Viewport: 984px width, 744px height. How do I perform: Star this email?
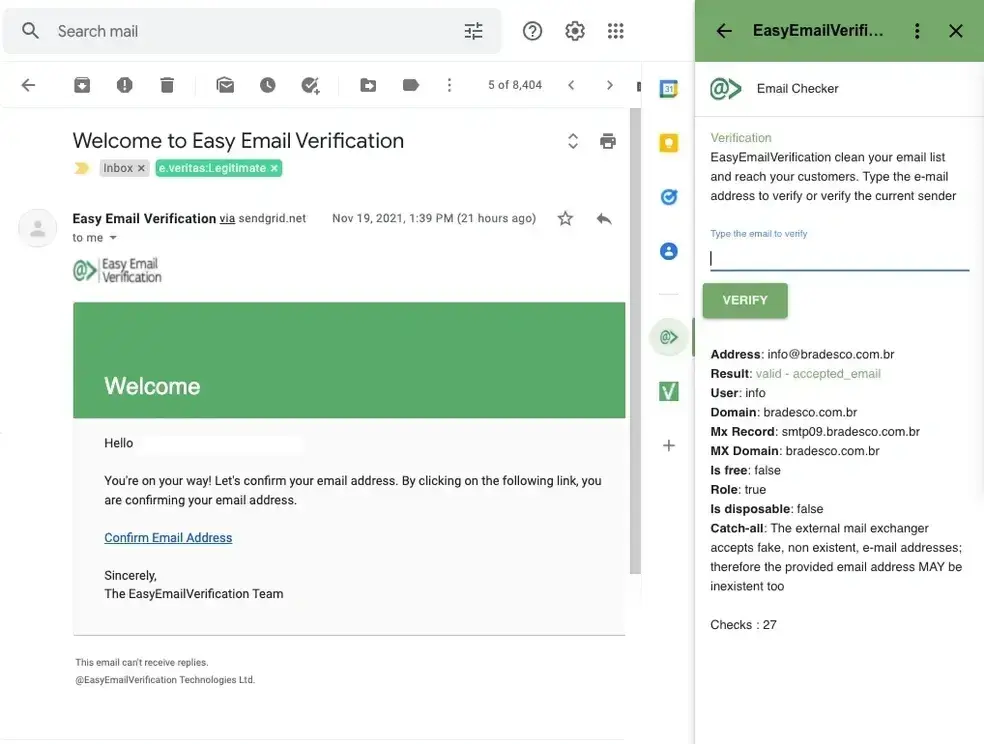[565, 218]
